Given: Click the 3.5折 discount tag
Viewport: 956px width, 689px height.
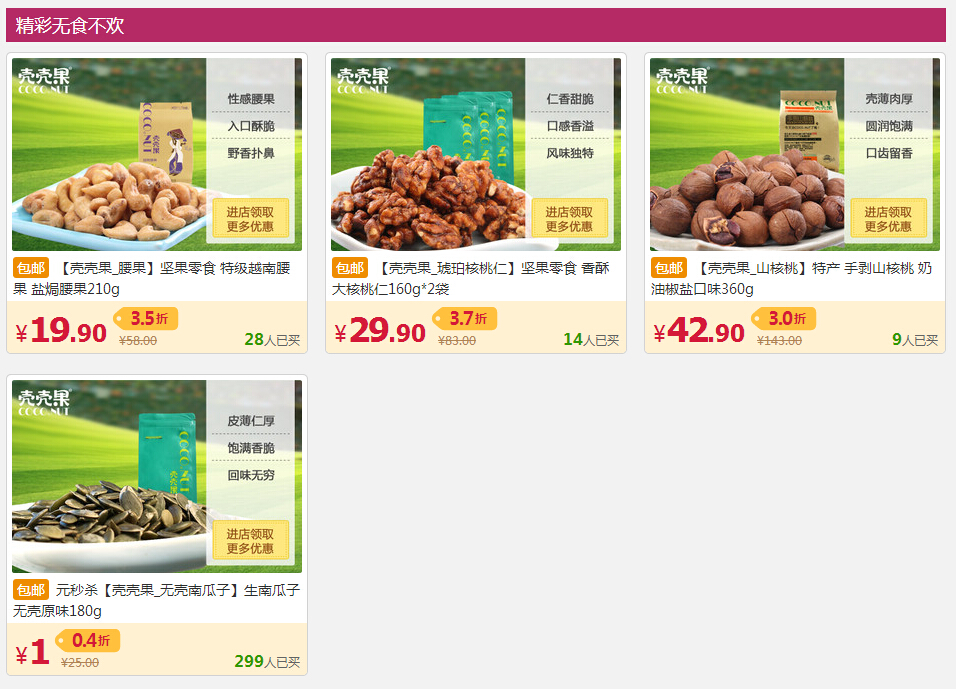Looking at the screenshot, I should click(x=146, y=318).
